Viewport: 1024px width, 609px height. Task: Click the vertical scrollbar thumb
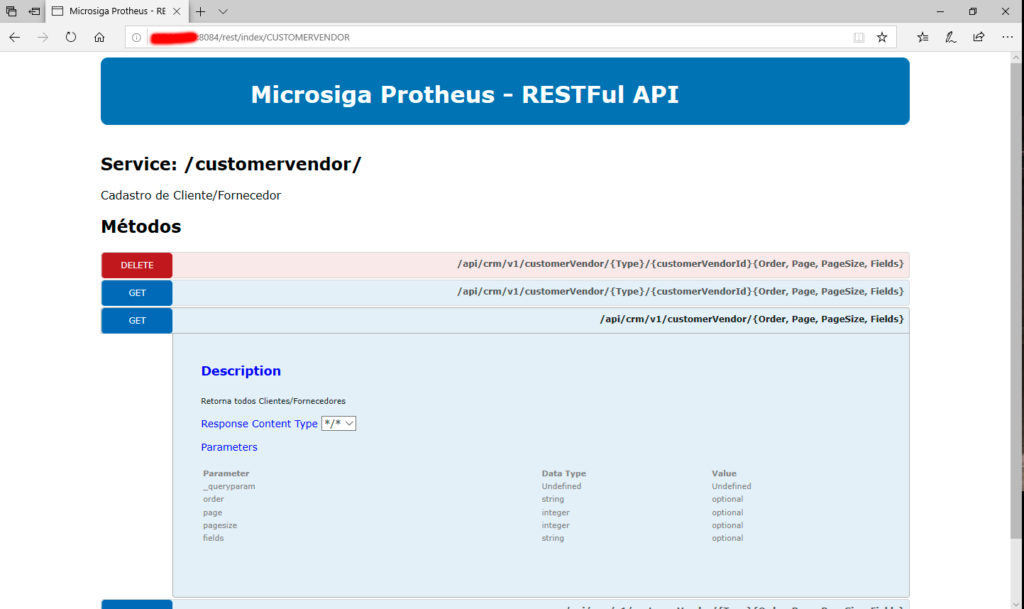click(1016, 300)
